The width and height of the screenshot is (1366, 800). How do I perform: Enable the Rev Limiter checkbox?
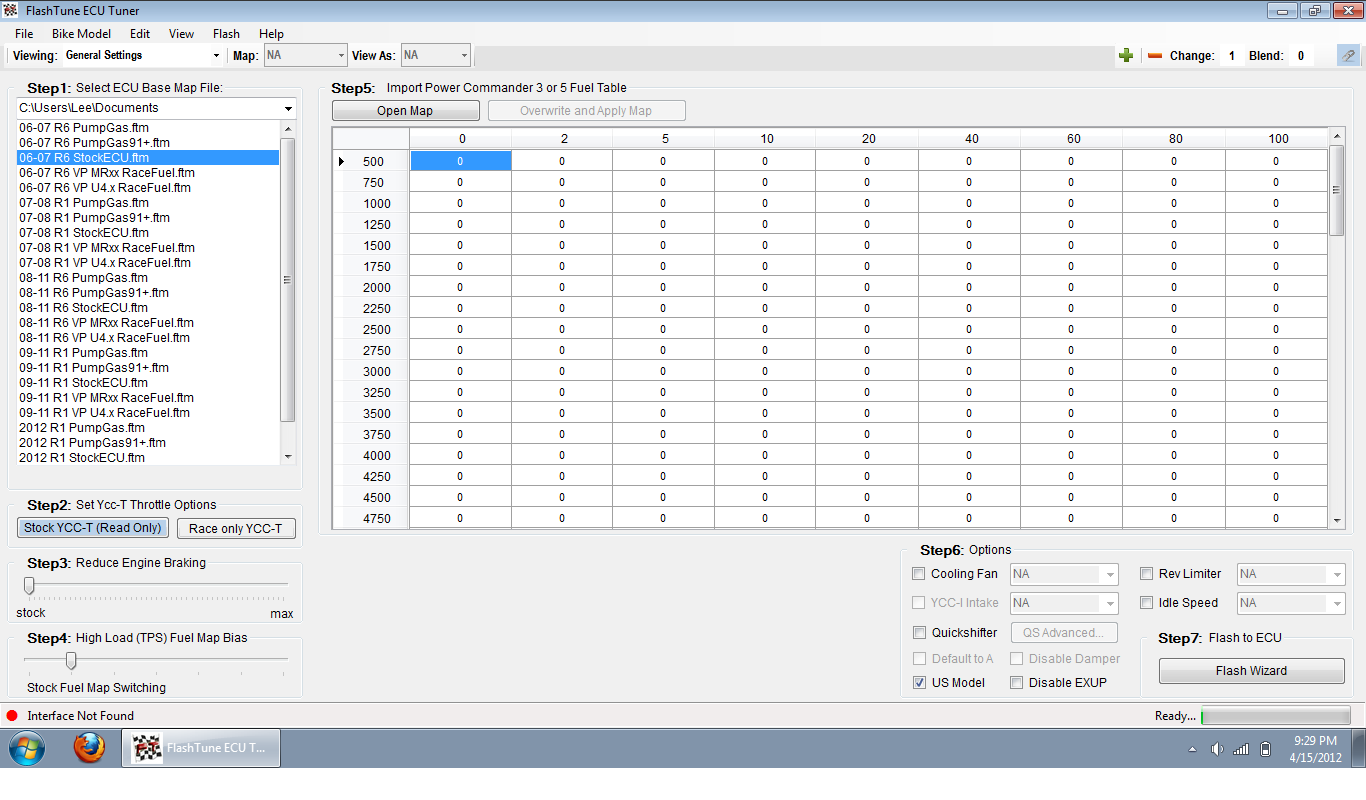click(1147, 574)
